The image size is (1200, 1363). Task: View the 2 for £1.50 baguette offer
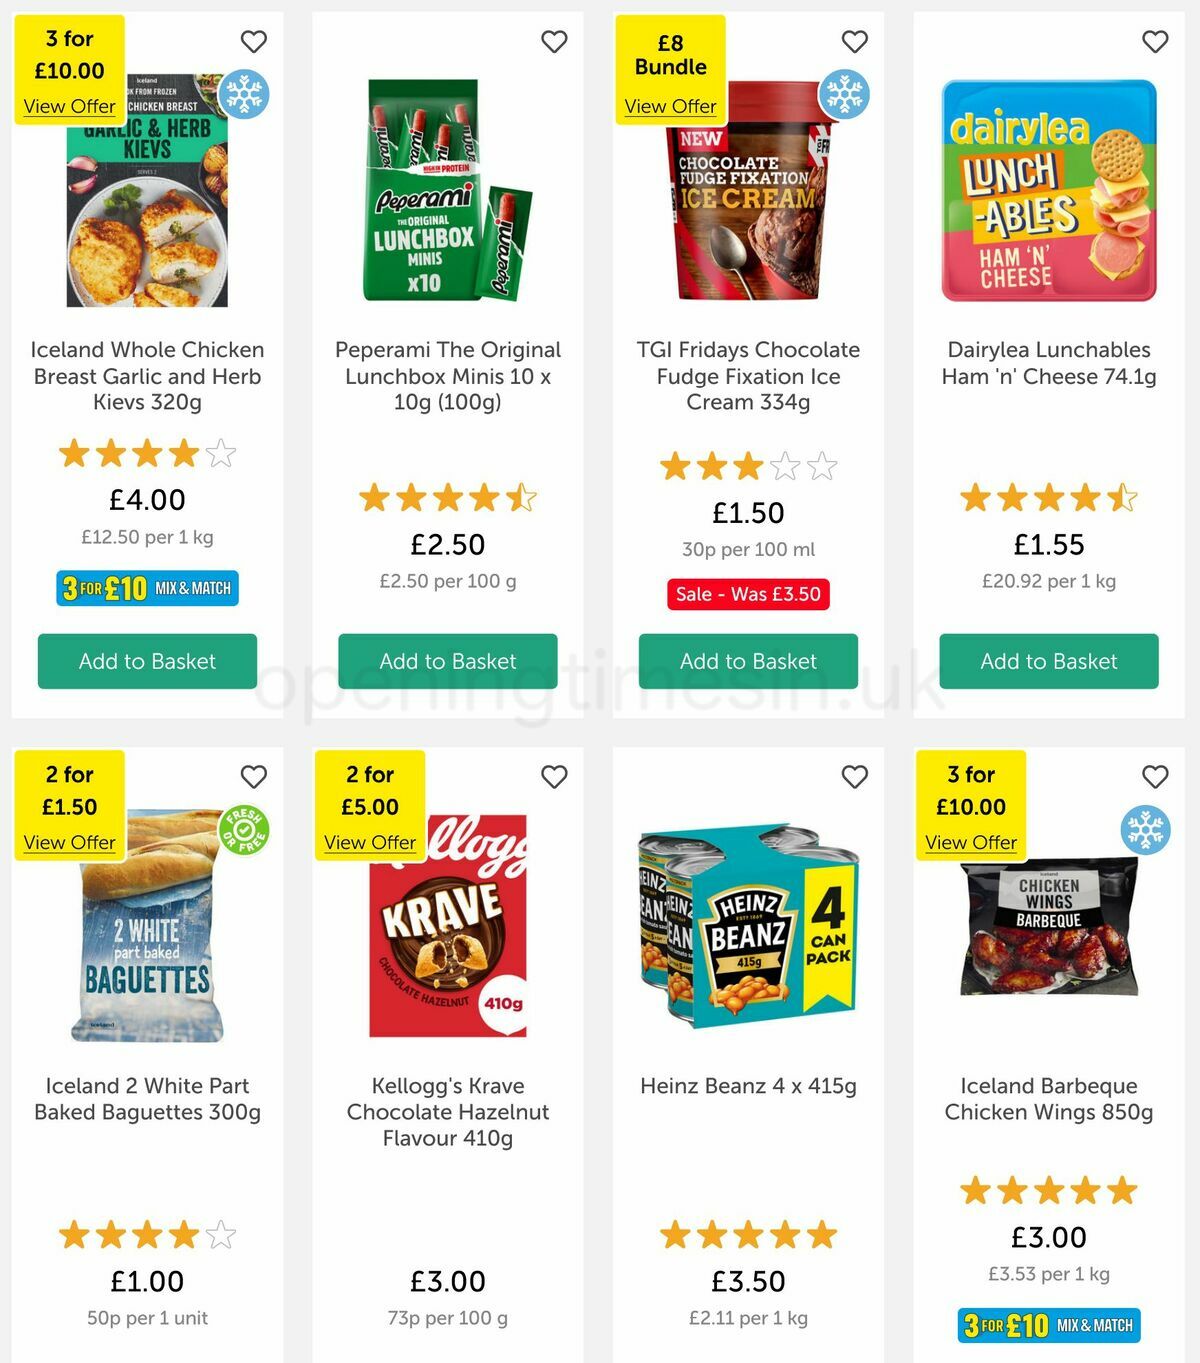[x=69, y=842]
